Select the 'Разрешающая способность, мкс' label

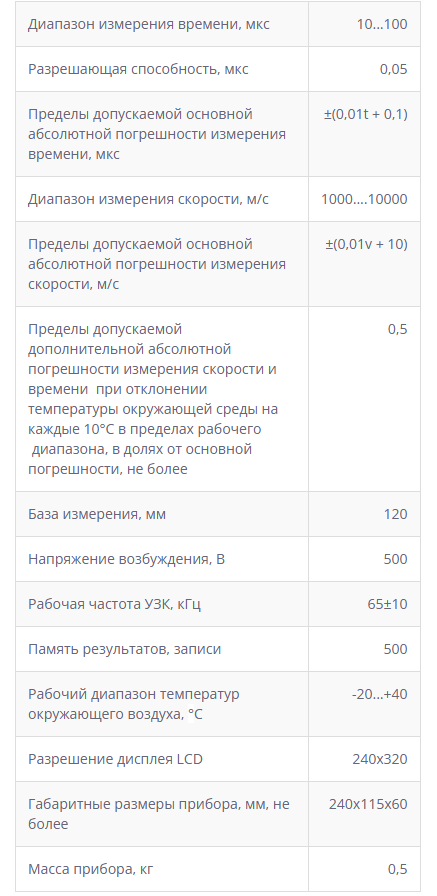coord(138,69)
